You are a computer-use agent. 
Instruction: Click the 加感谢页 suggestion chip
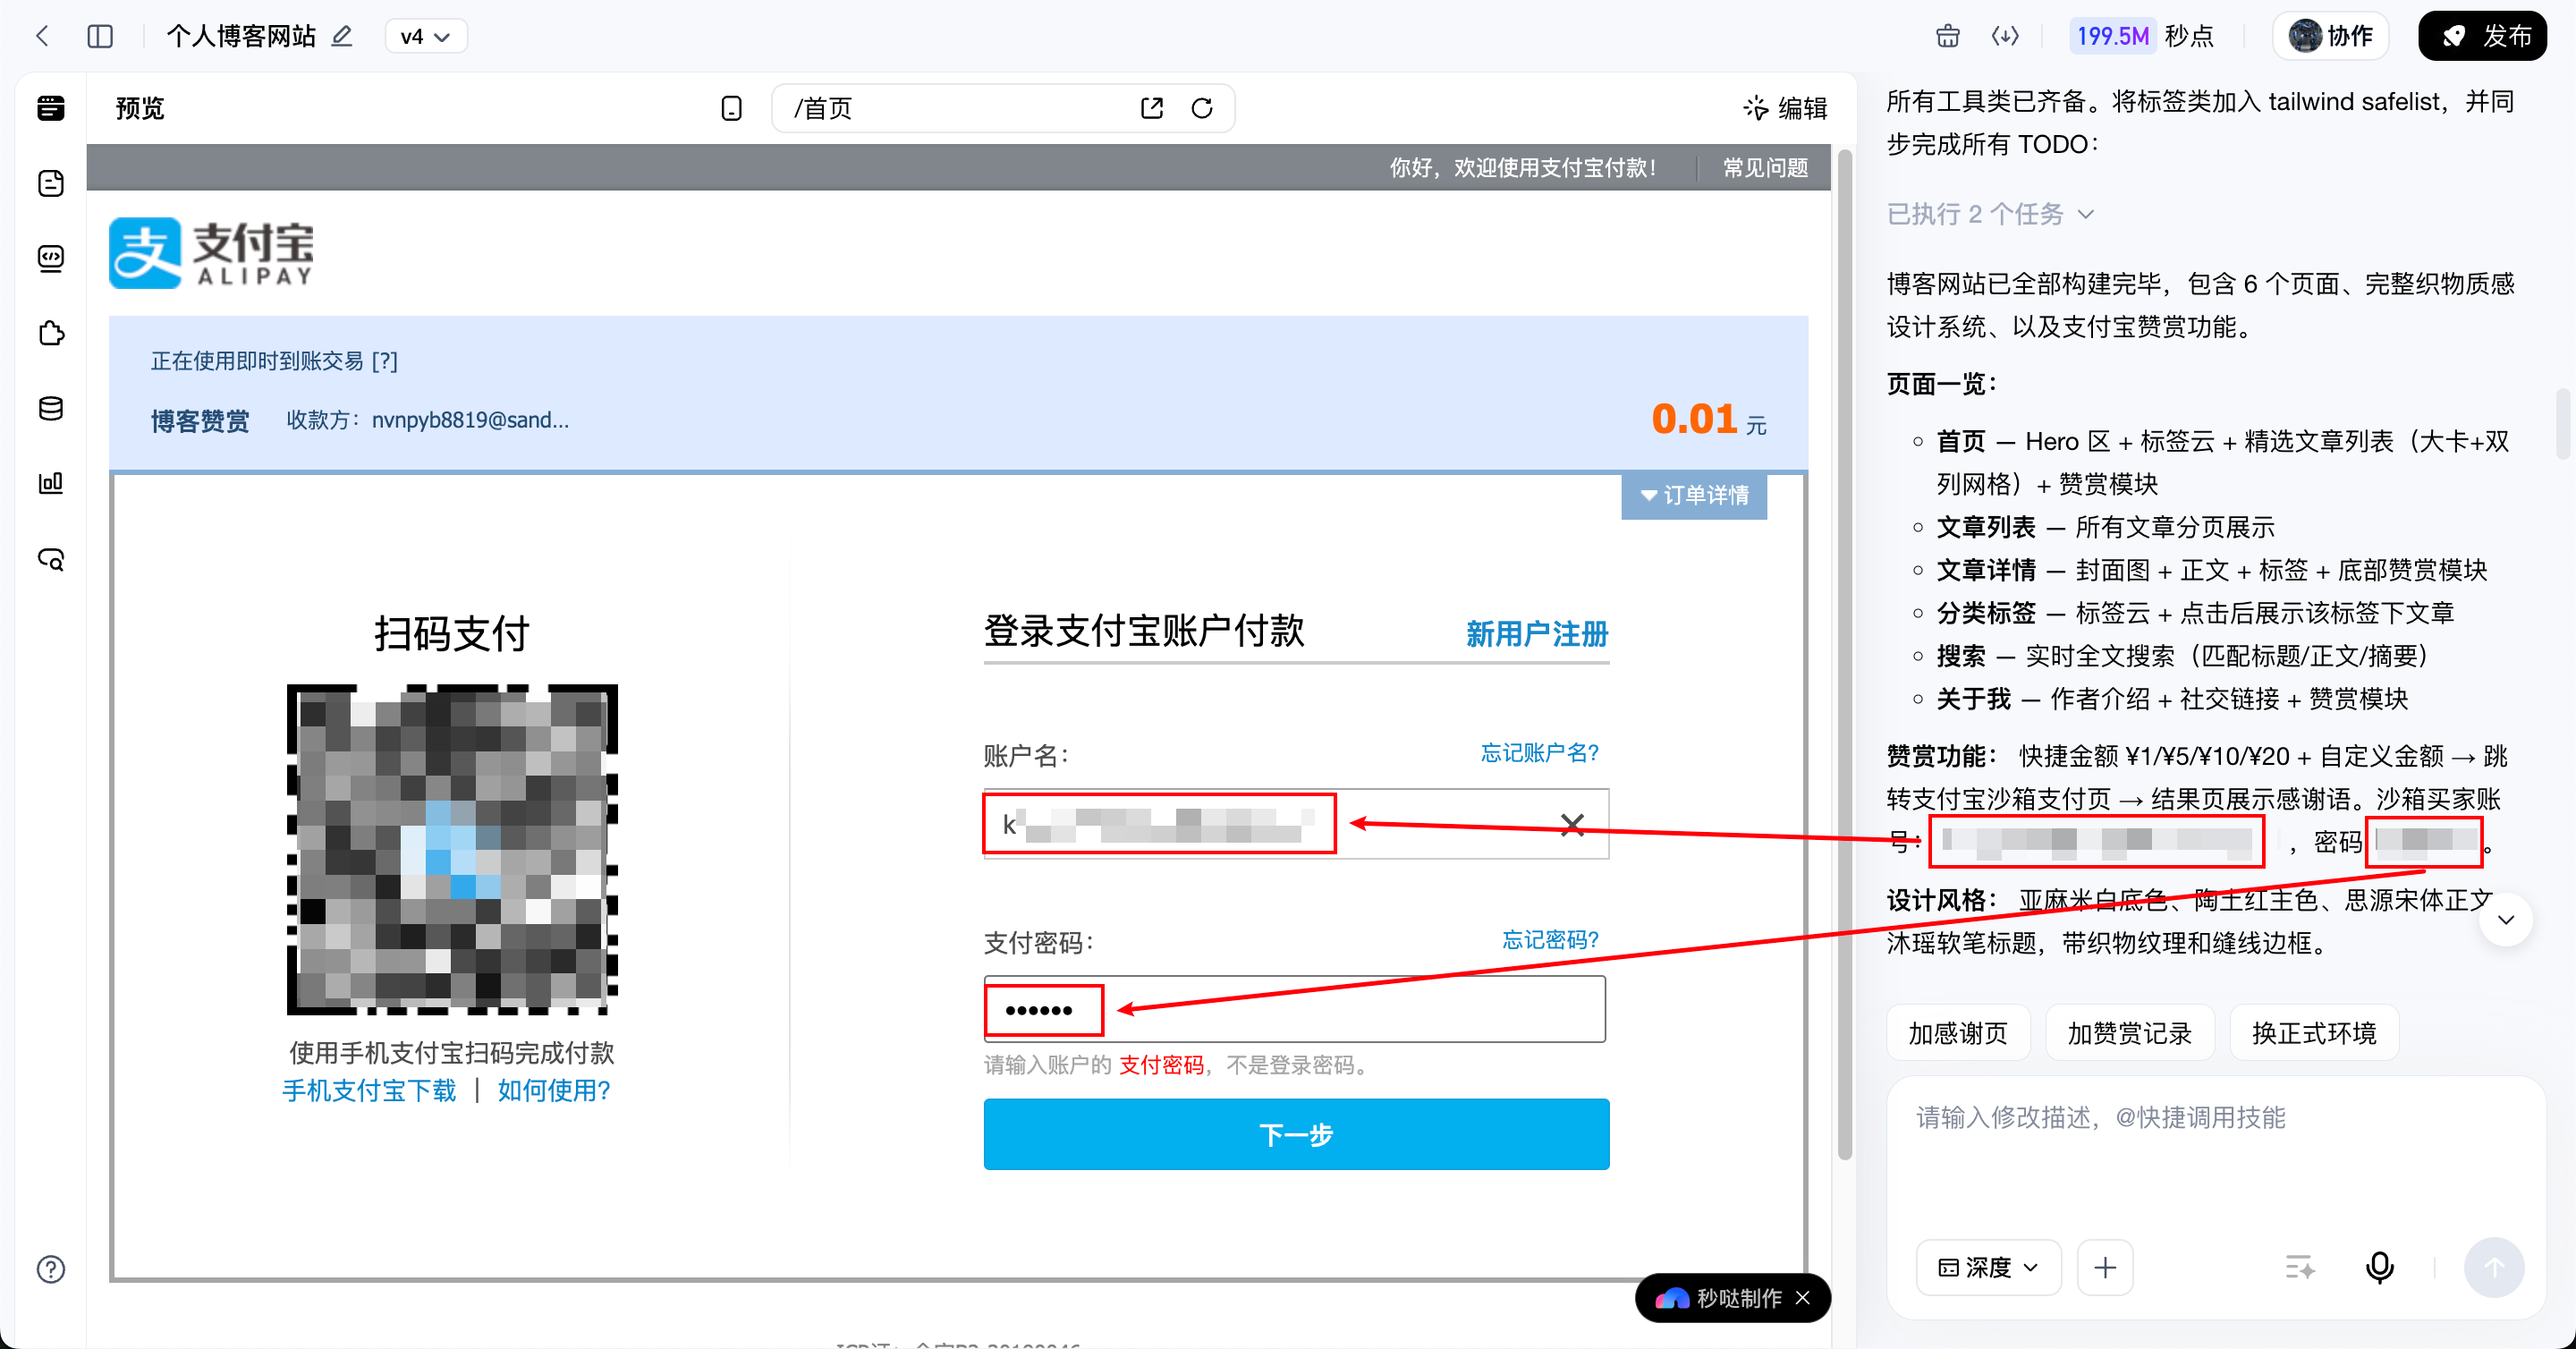[1958, 1033]
